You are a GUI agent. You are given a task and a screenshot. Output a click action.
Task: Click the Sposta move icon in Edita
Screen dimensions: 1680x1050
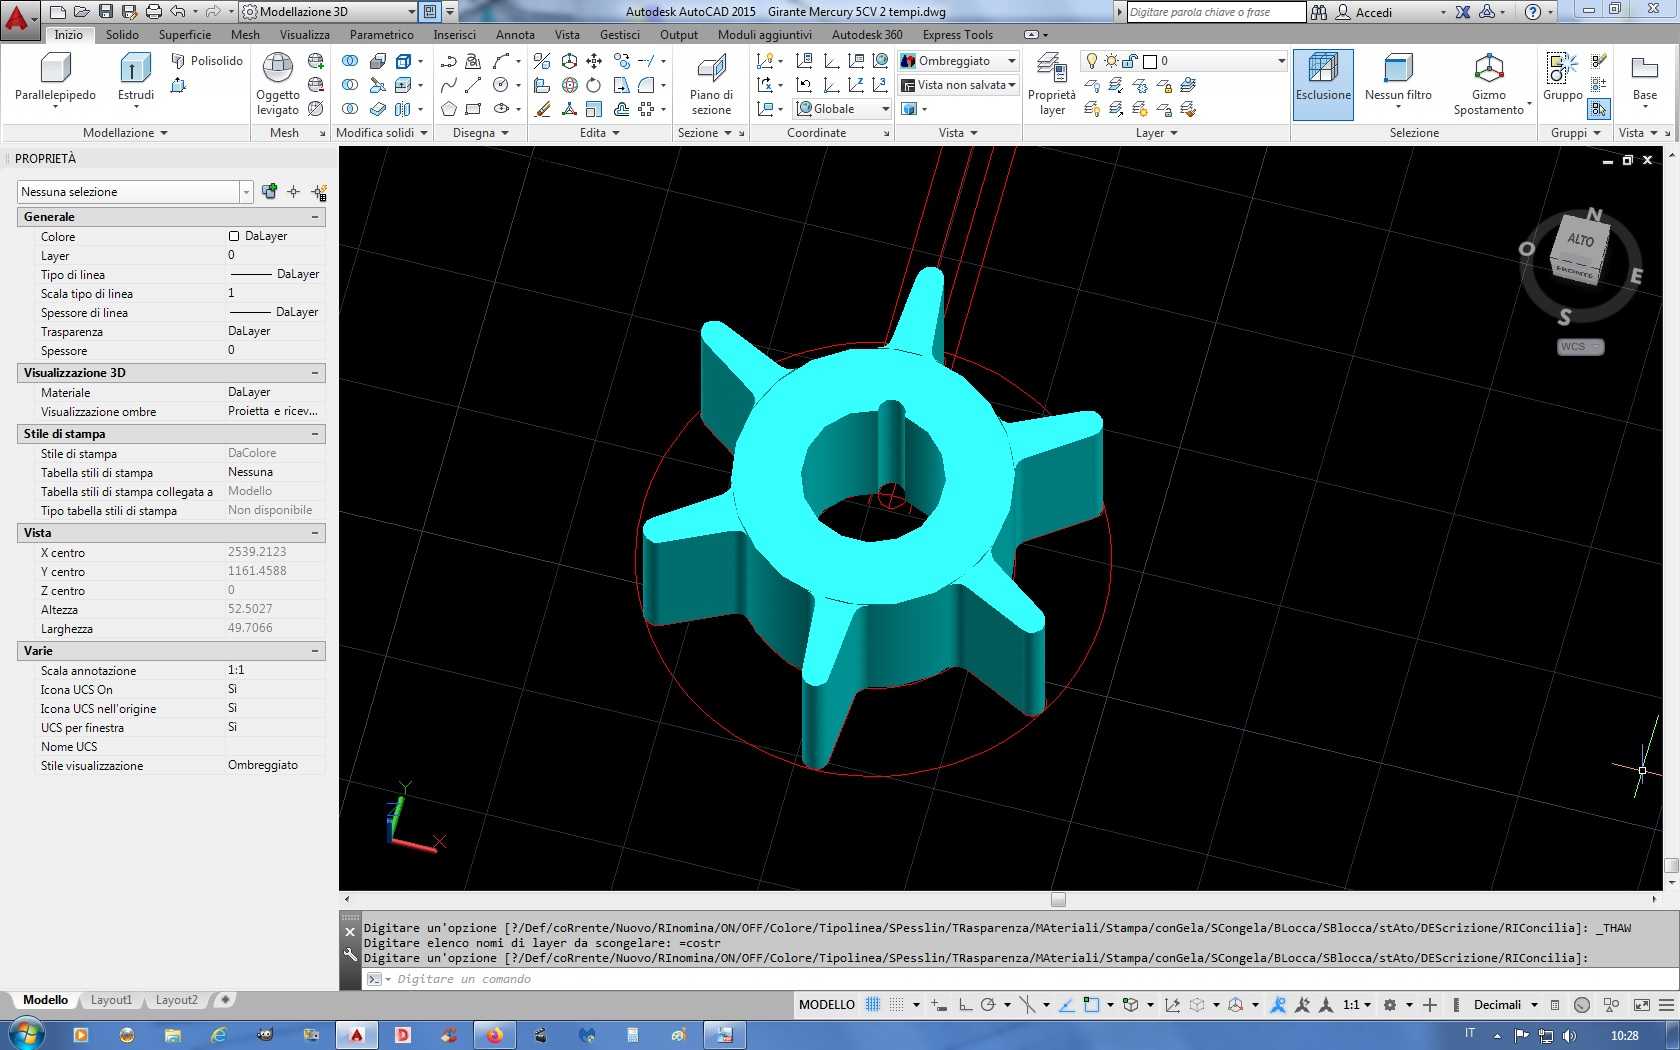tap(594, 61)
